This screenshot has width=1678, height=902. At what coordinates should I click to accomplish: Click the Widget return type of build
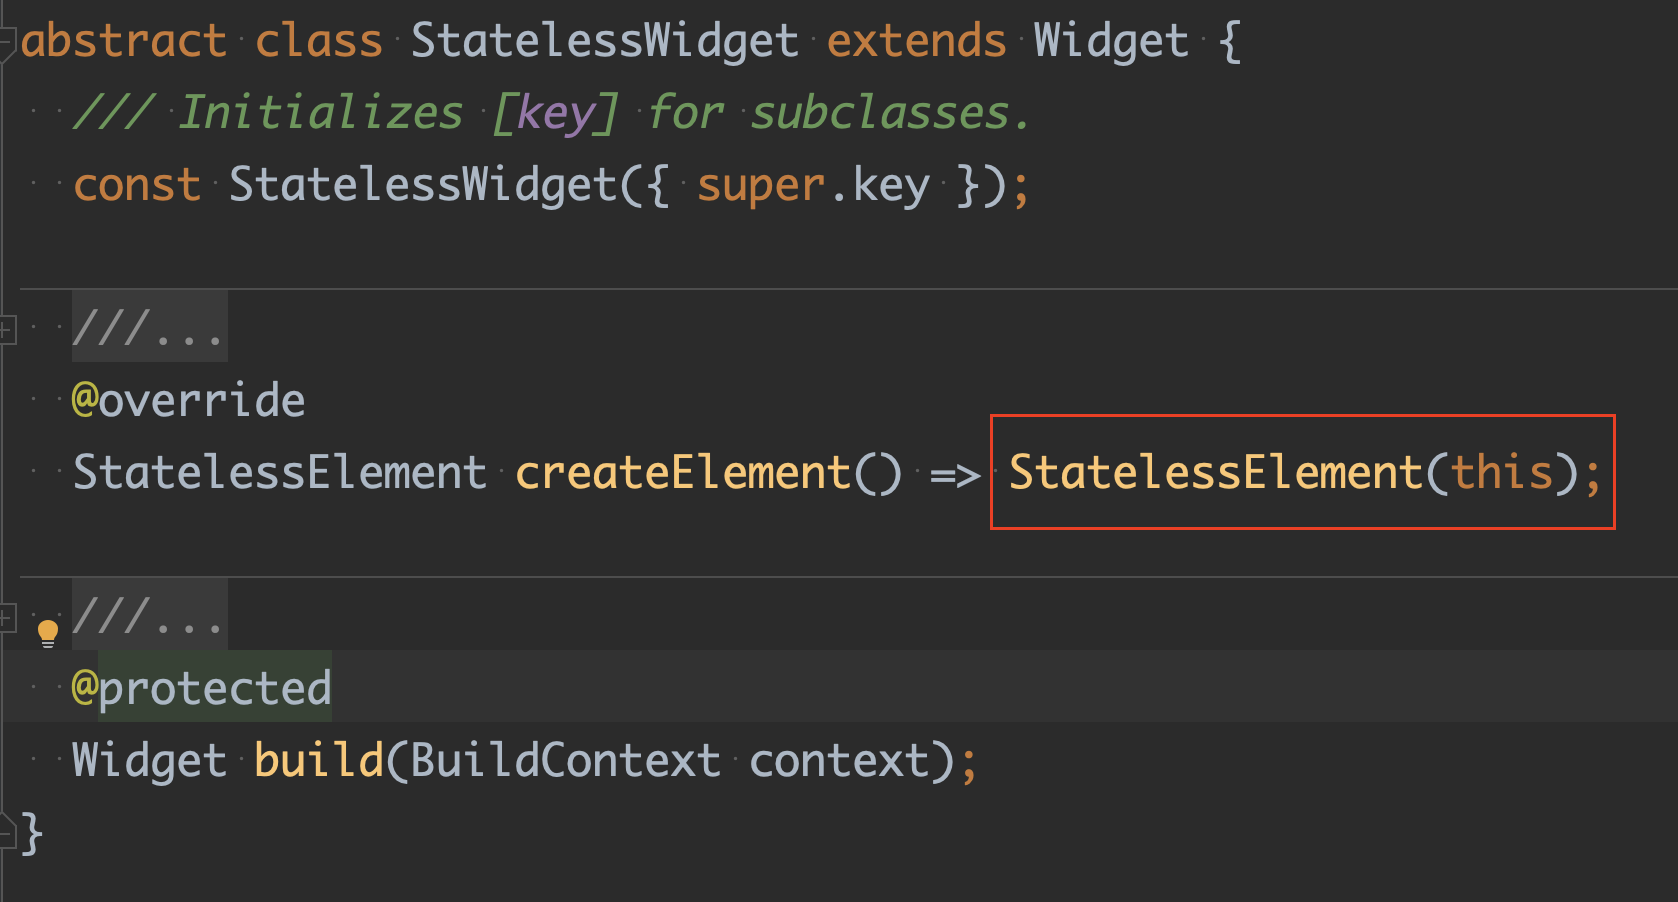coord(150,760)
